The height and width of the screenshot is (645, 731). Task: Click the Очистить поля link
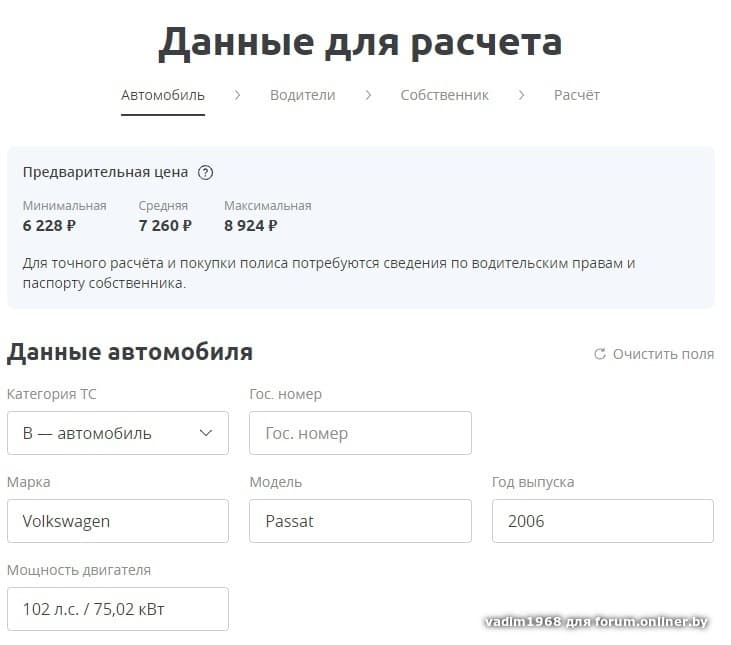[663, 354]
